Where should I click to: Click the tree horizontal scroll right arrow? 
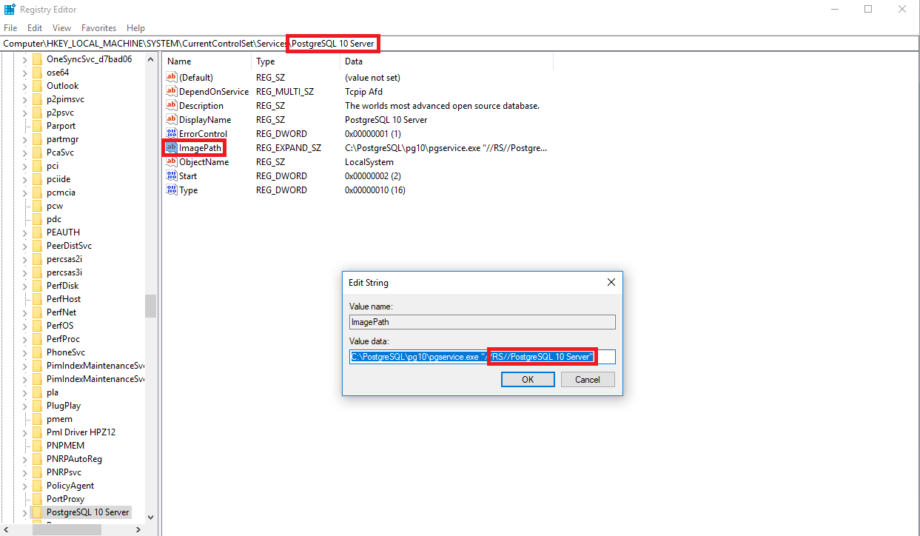(138, 530)
